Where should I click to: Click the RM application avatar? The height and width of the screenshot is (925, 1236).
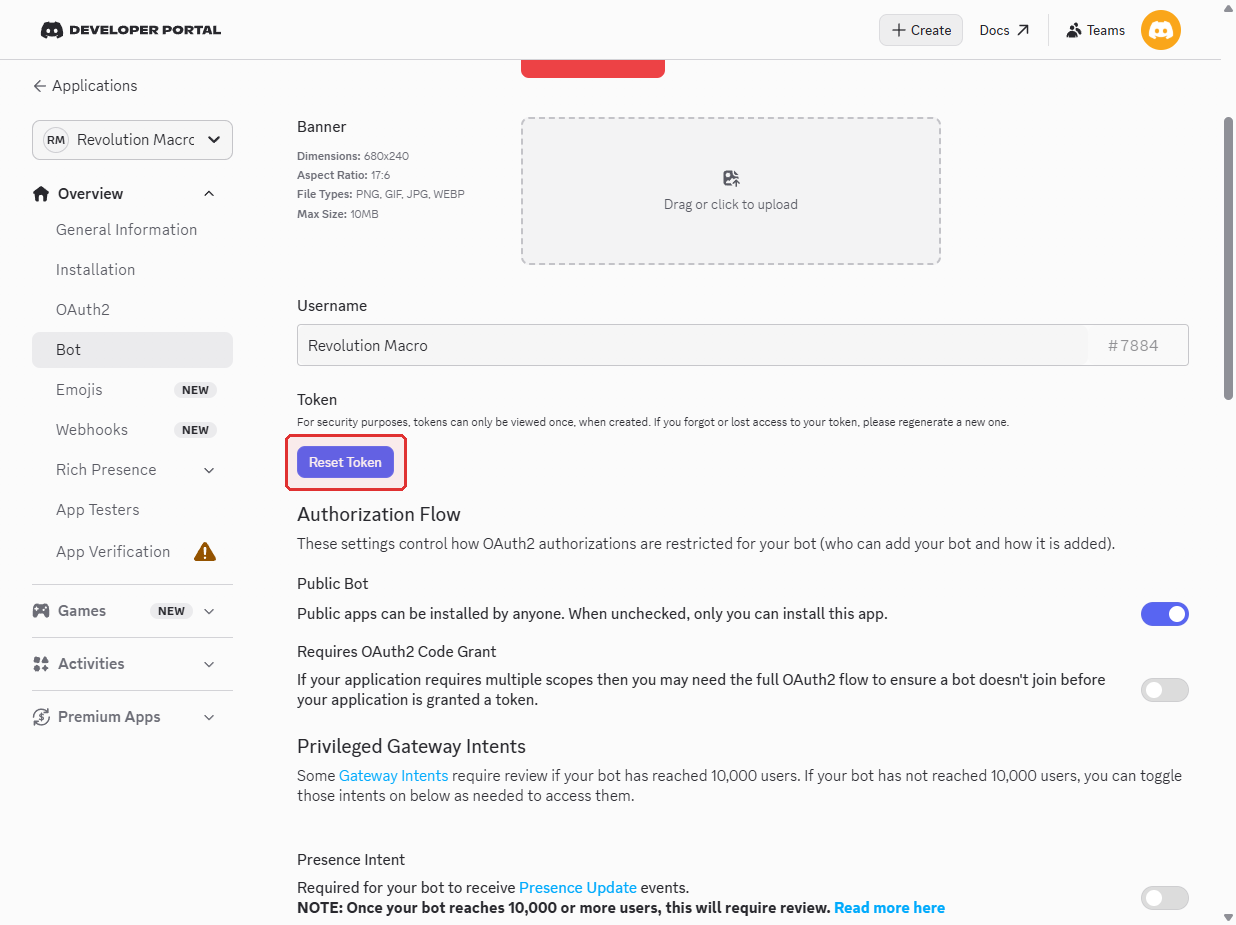click(56, 140)
